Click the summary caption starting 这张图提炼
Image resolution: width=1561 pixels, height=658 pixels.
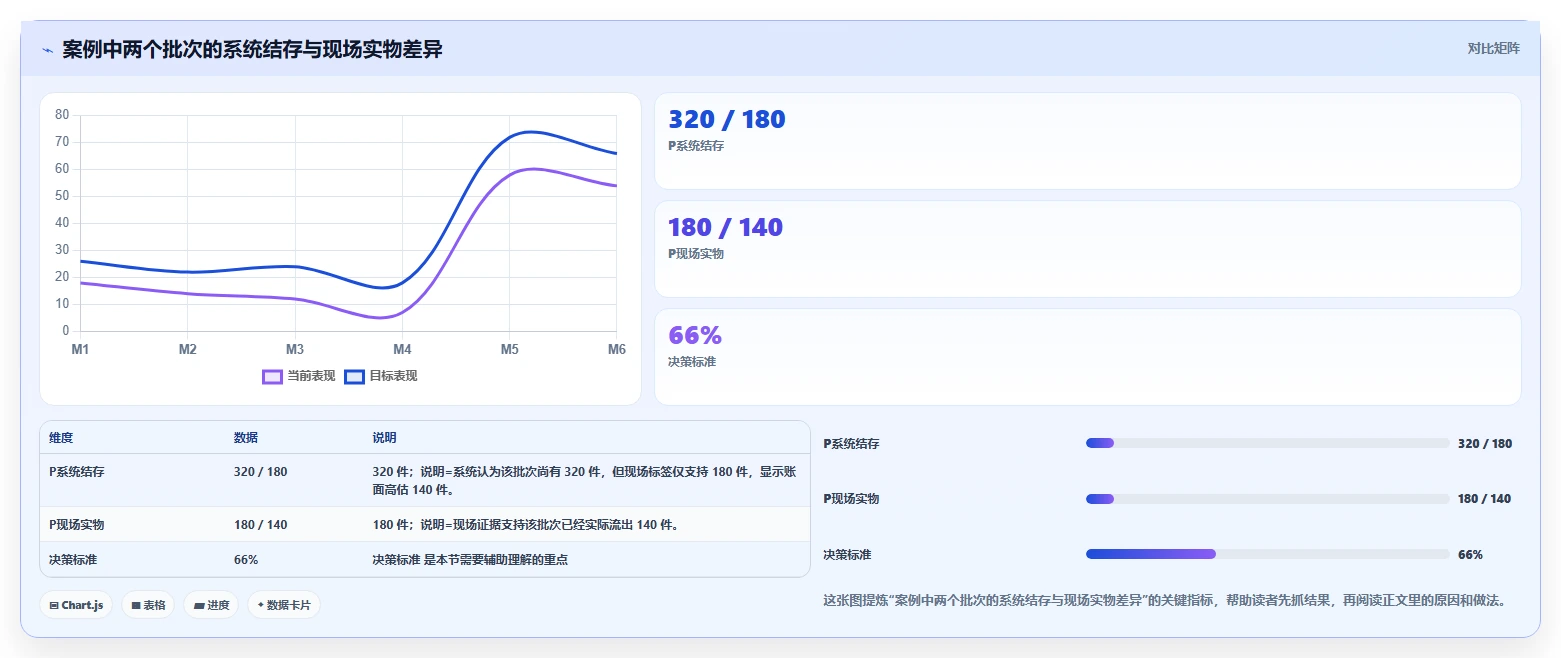(1164, 601)
